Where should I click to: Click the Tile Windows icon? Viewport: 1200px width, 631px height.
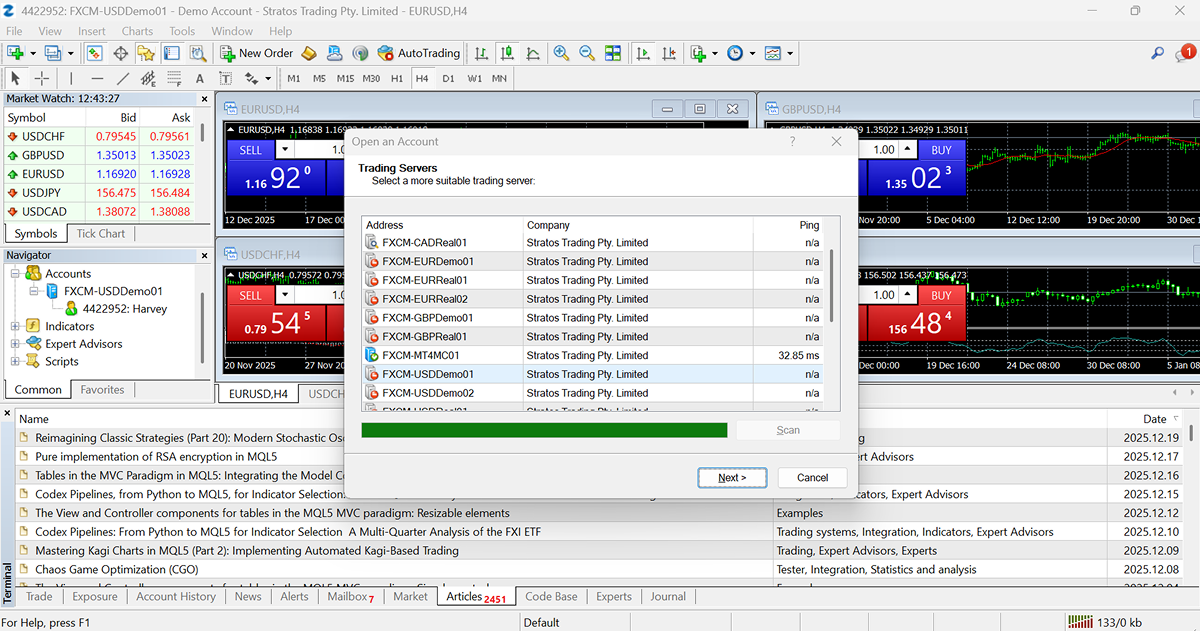click(x=613, y=53)
